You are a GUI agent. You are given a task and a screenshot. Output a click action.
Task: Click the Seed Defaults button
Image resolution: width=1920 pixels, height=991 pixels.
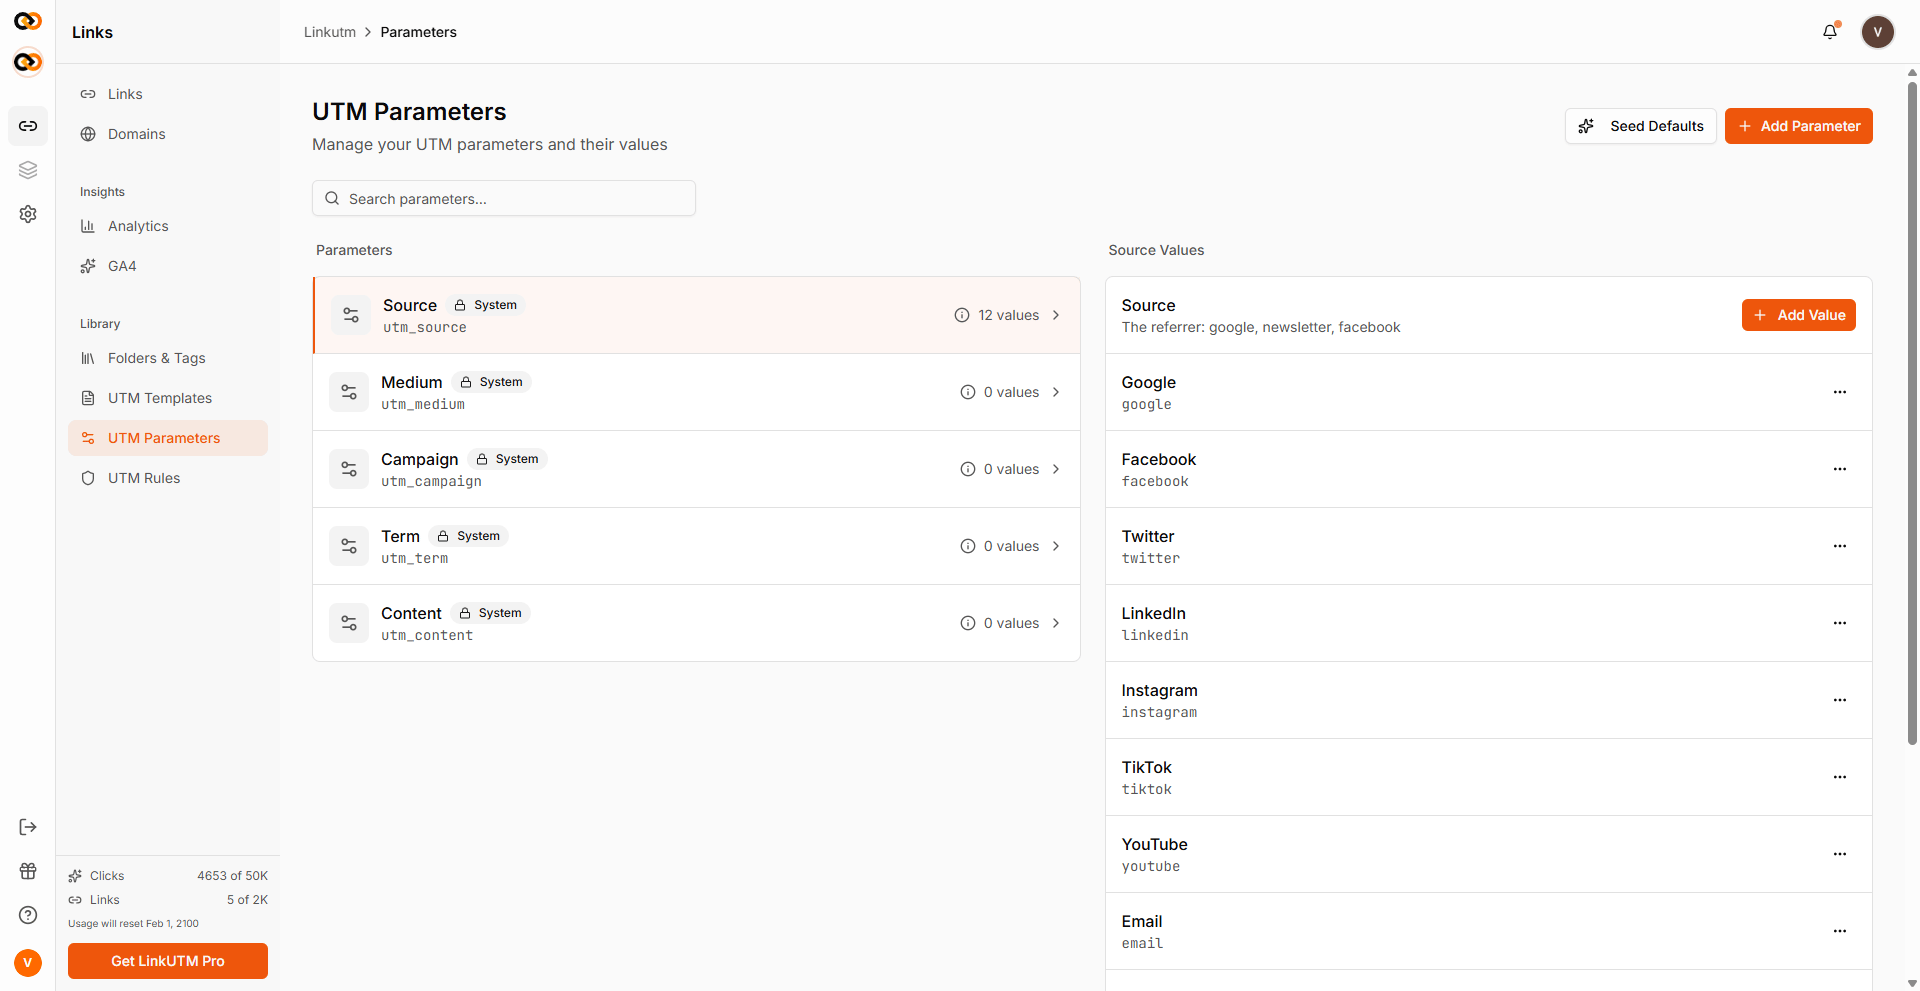[x=1640, y=126]
